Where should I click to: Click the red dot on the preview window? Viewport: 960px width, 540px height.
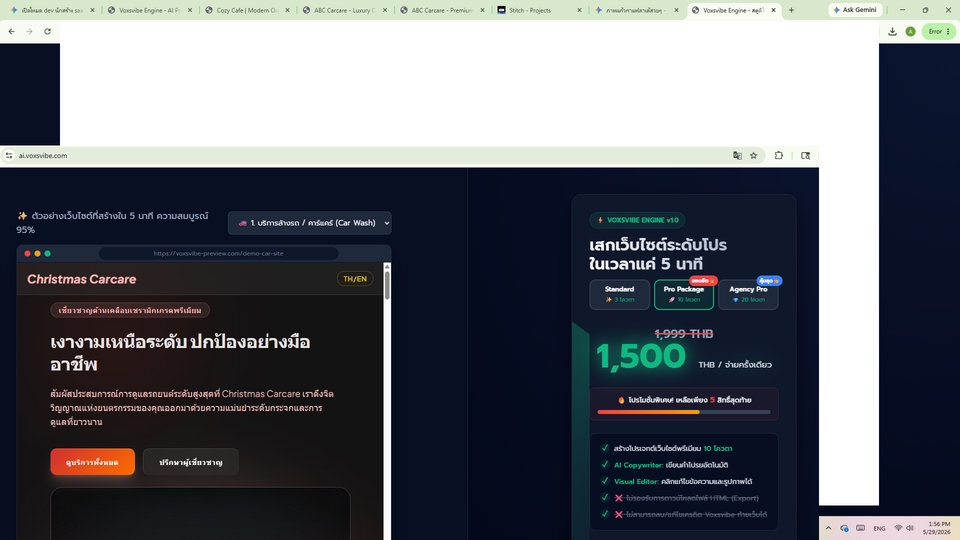[28, 253]
